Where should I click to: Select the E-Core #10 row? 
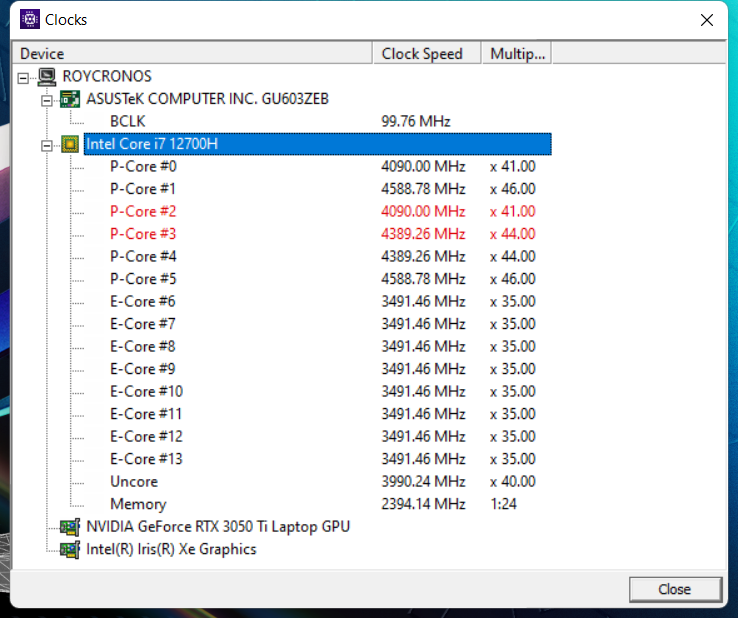(146, 392)
